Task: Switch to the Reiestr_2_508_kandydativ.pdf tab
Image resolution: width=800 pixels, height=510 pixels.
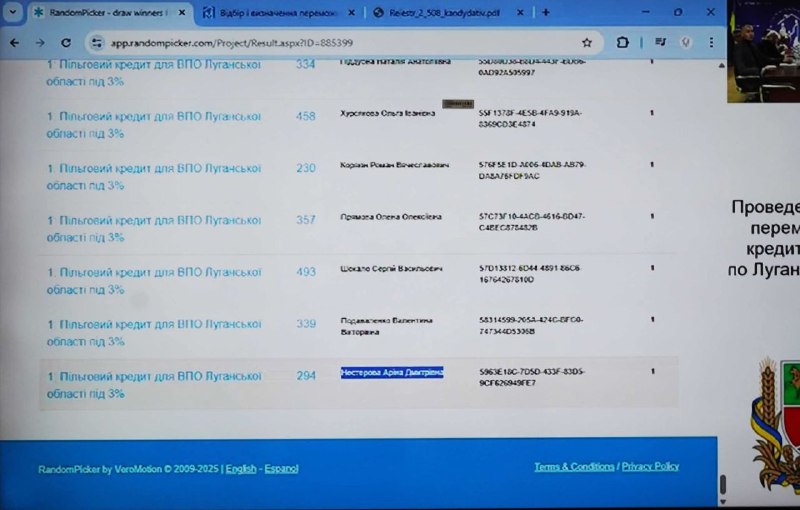Action: point(440,13)
